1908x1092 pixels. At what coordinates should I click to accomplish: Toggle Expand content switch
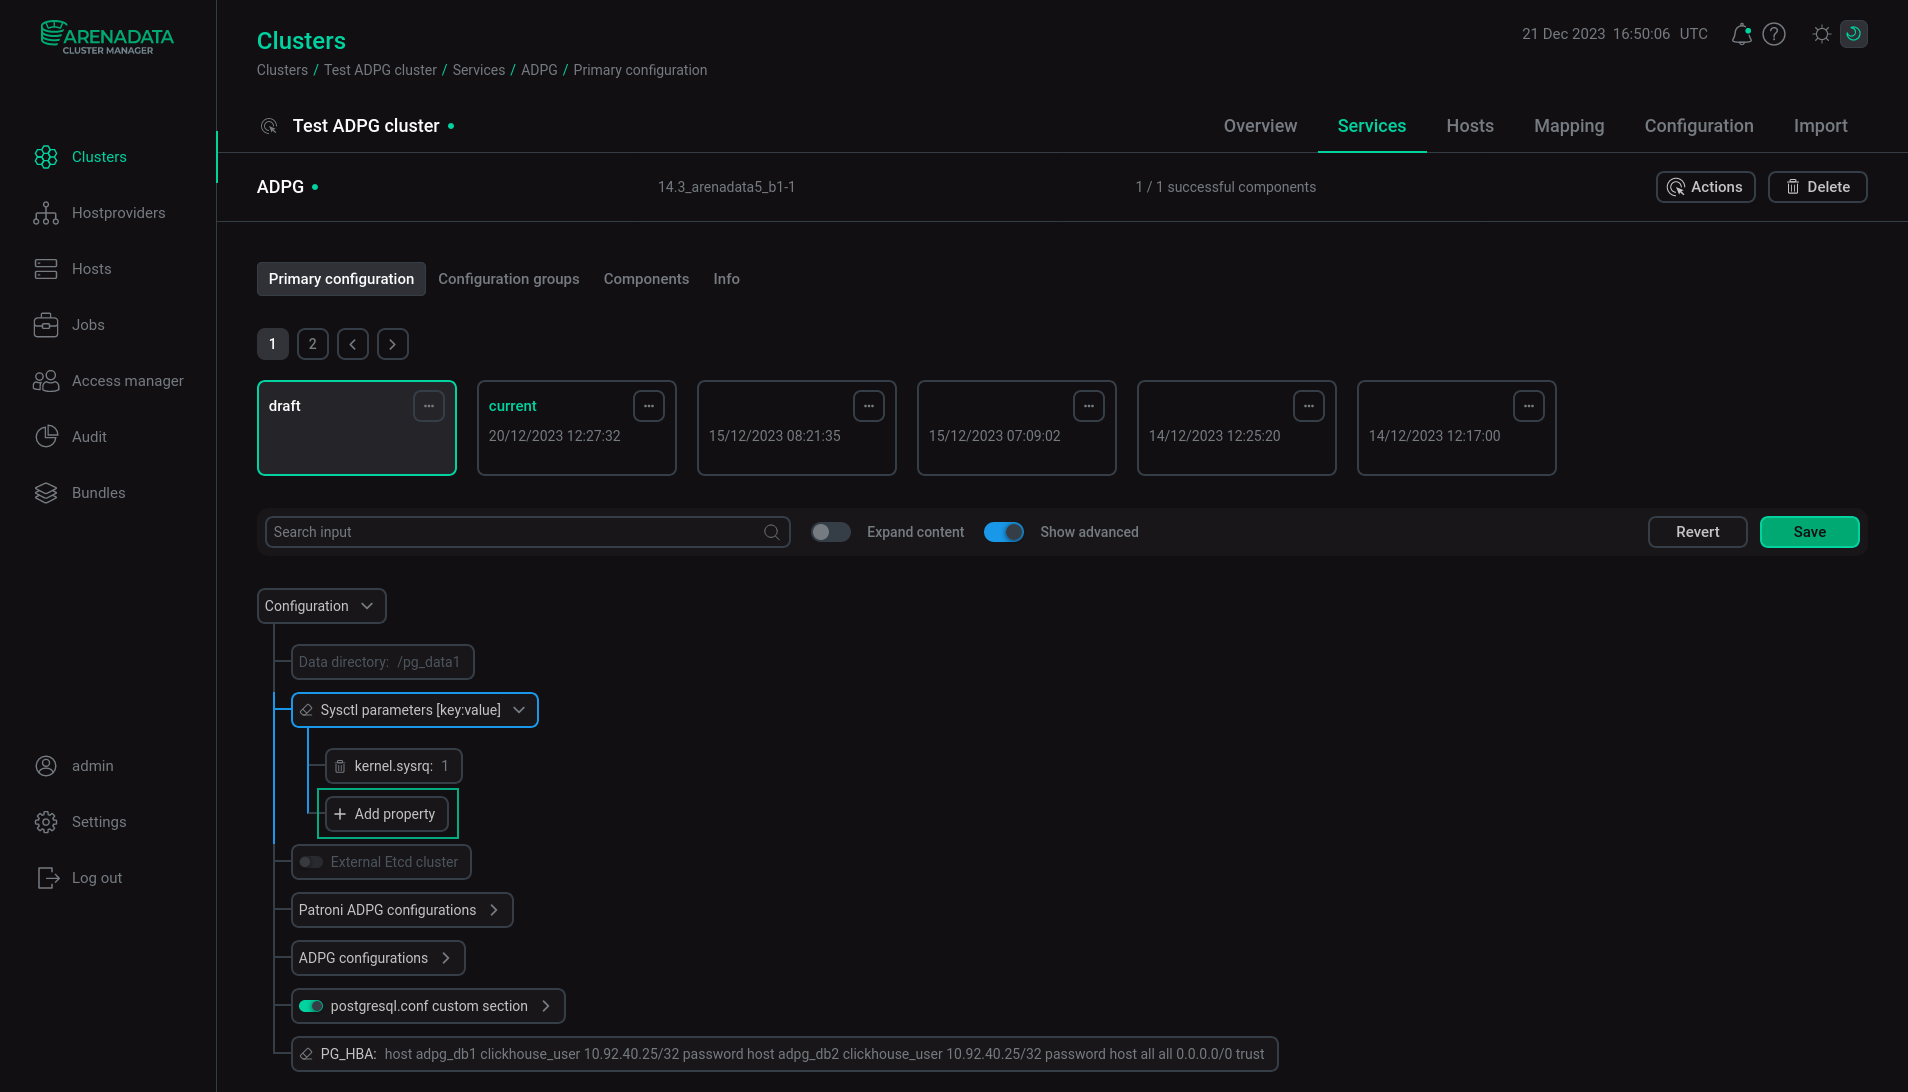click(x=830, y=532)
